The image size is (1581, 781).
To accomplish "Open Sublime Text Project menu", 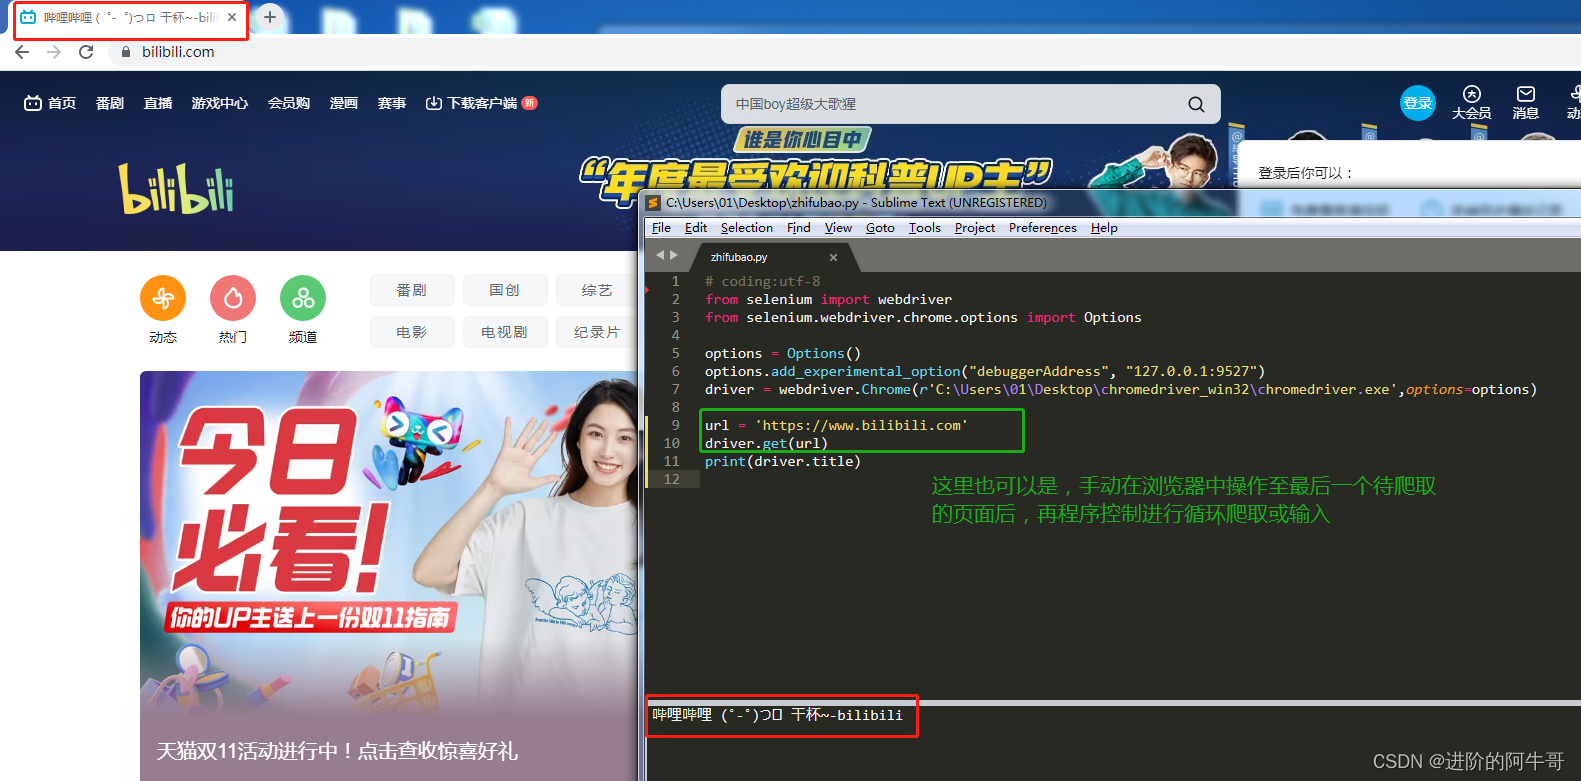I will tap(975, 228).
